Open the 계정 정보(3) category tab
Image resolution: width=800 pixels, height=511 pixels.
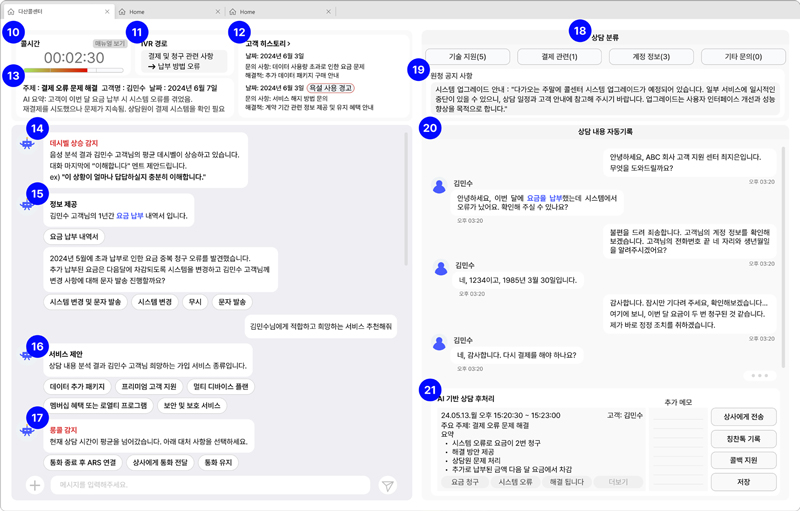click(651, 57)
